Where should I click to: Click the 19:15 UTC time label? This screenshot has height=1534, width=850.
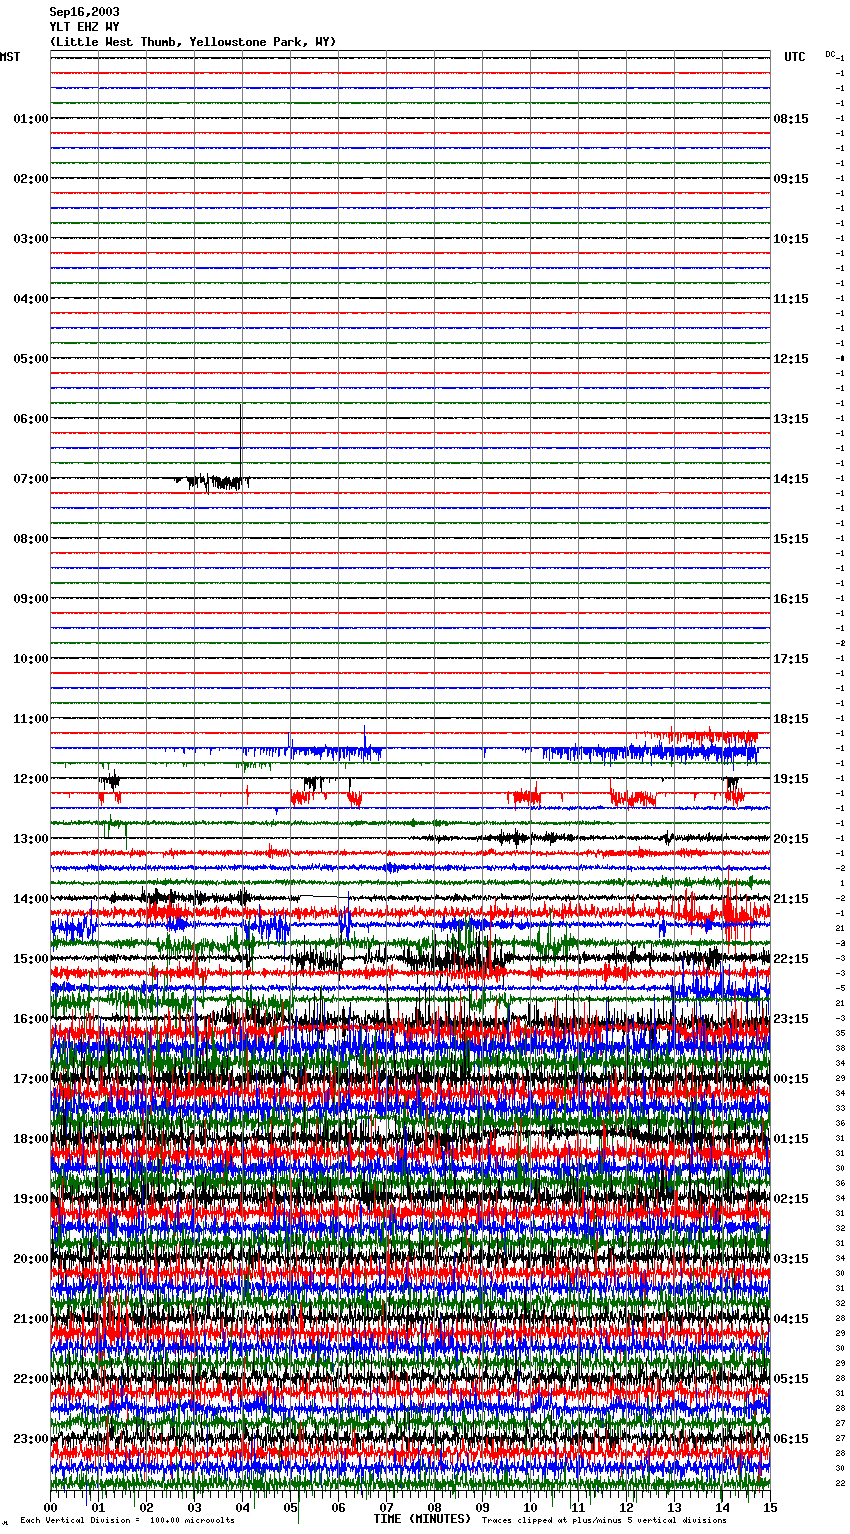(x=791, y=779)
